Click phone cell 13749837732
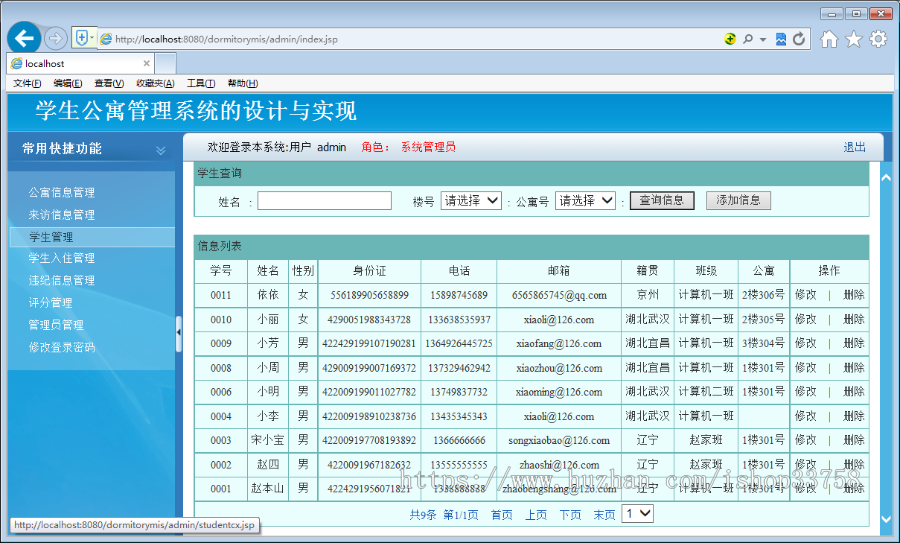Screen dimensions: 900x543 click(x=459, y=392)
